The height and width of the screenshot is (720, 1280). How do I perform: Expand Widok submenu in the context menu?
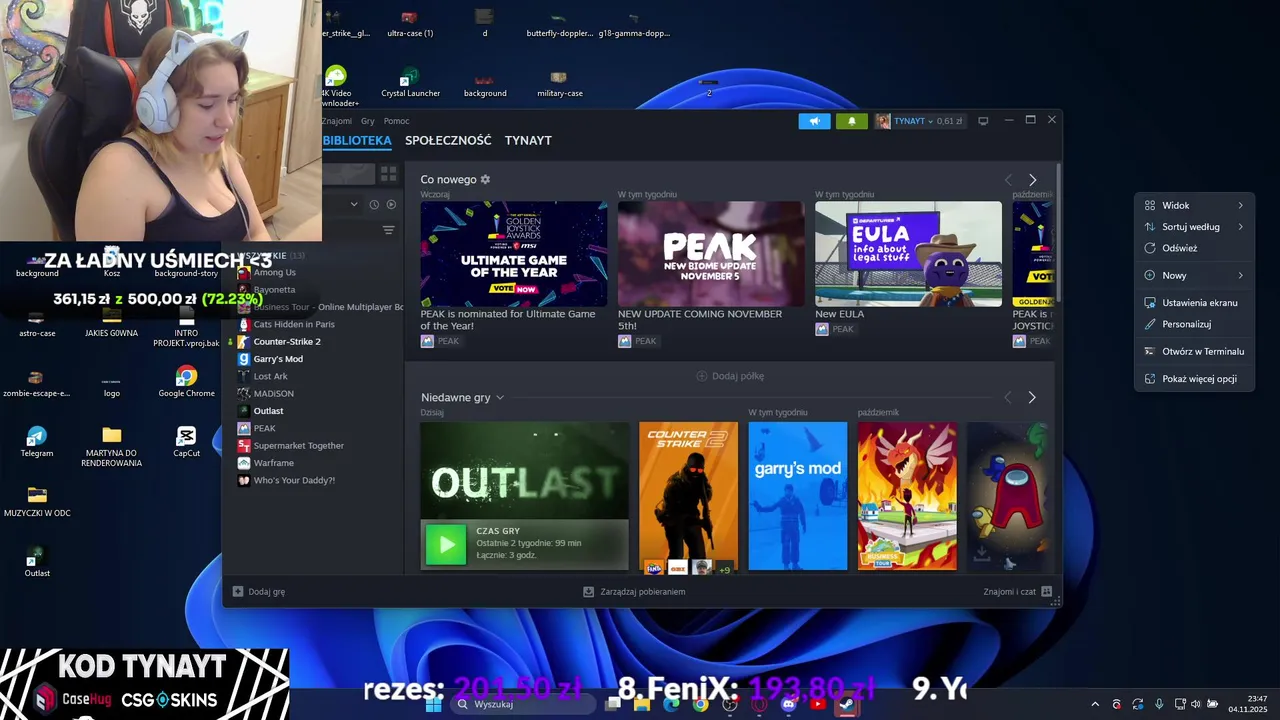click(1194, 205)
